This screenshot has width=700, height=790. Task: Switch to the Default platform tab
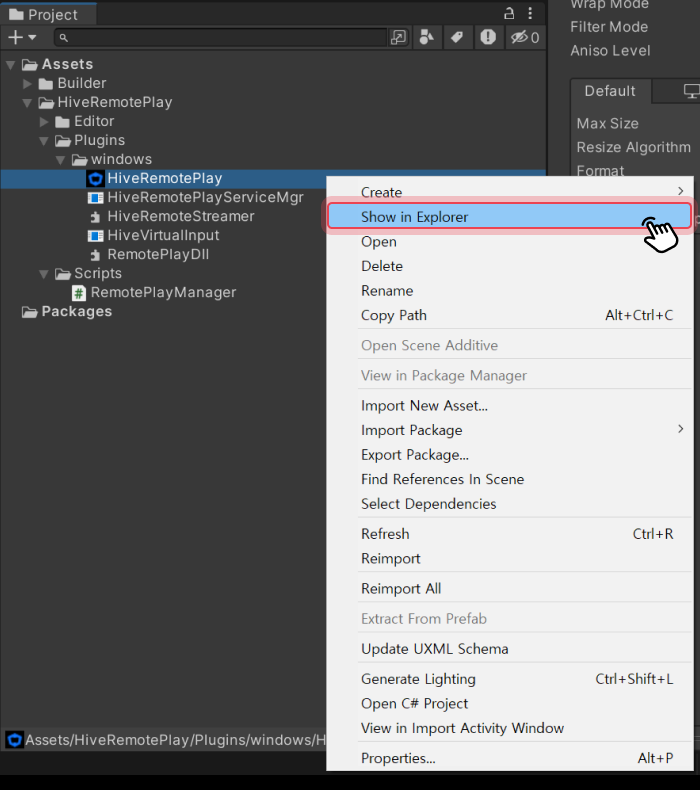[609, 91]
